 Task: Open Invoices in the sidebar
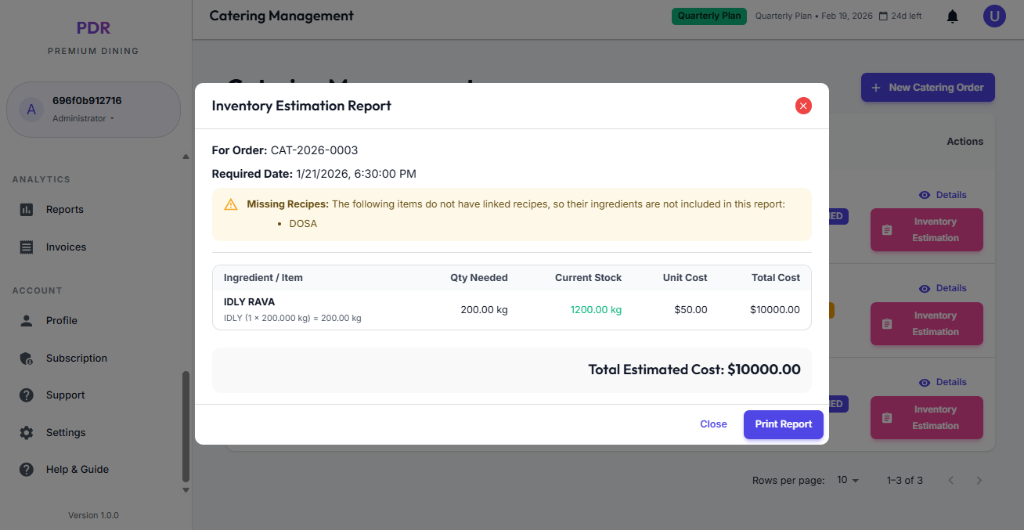point(65,247)
